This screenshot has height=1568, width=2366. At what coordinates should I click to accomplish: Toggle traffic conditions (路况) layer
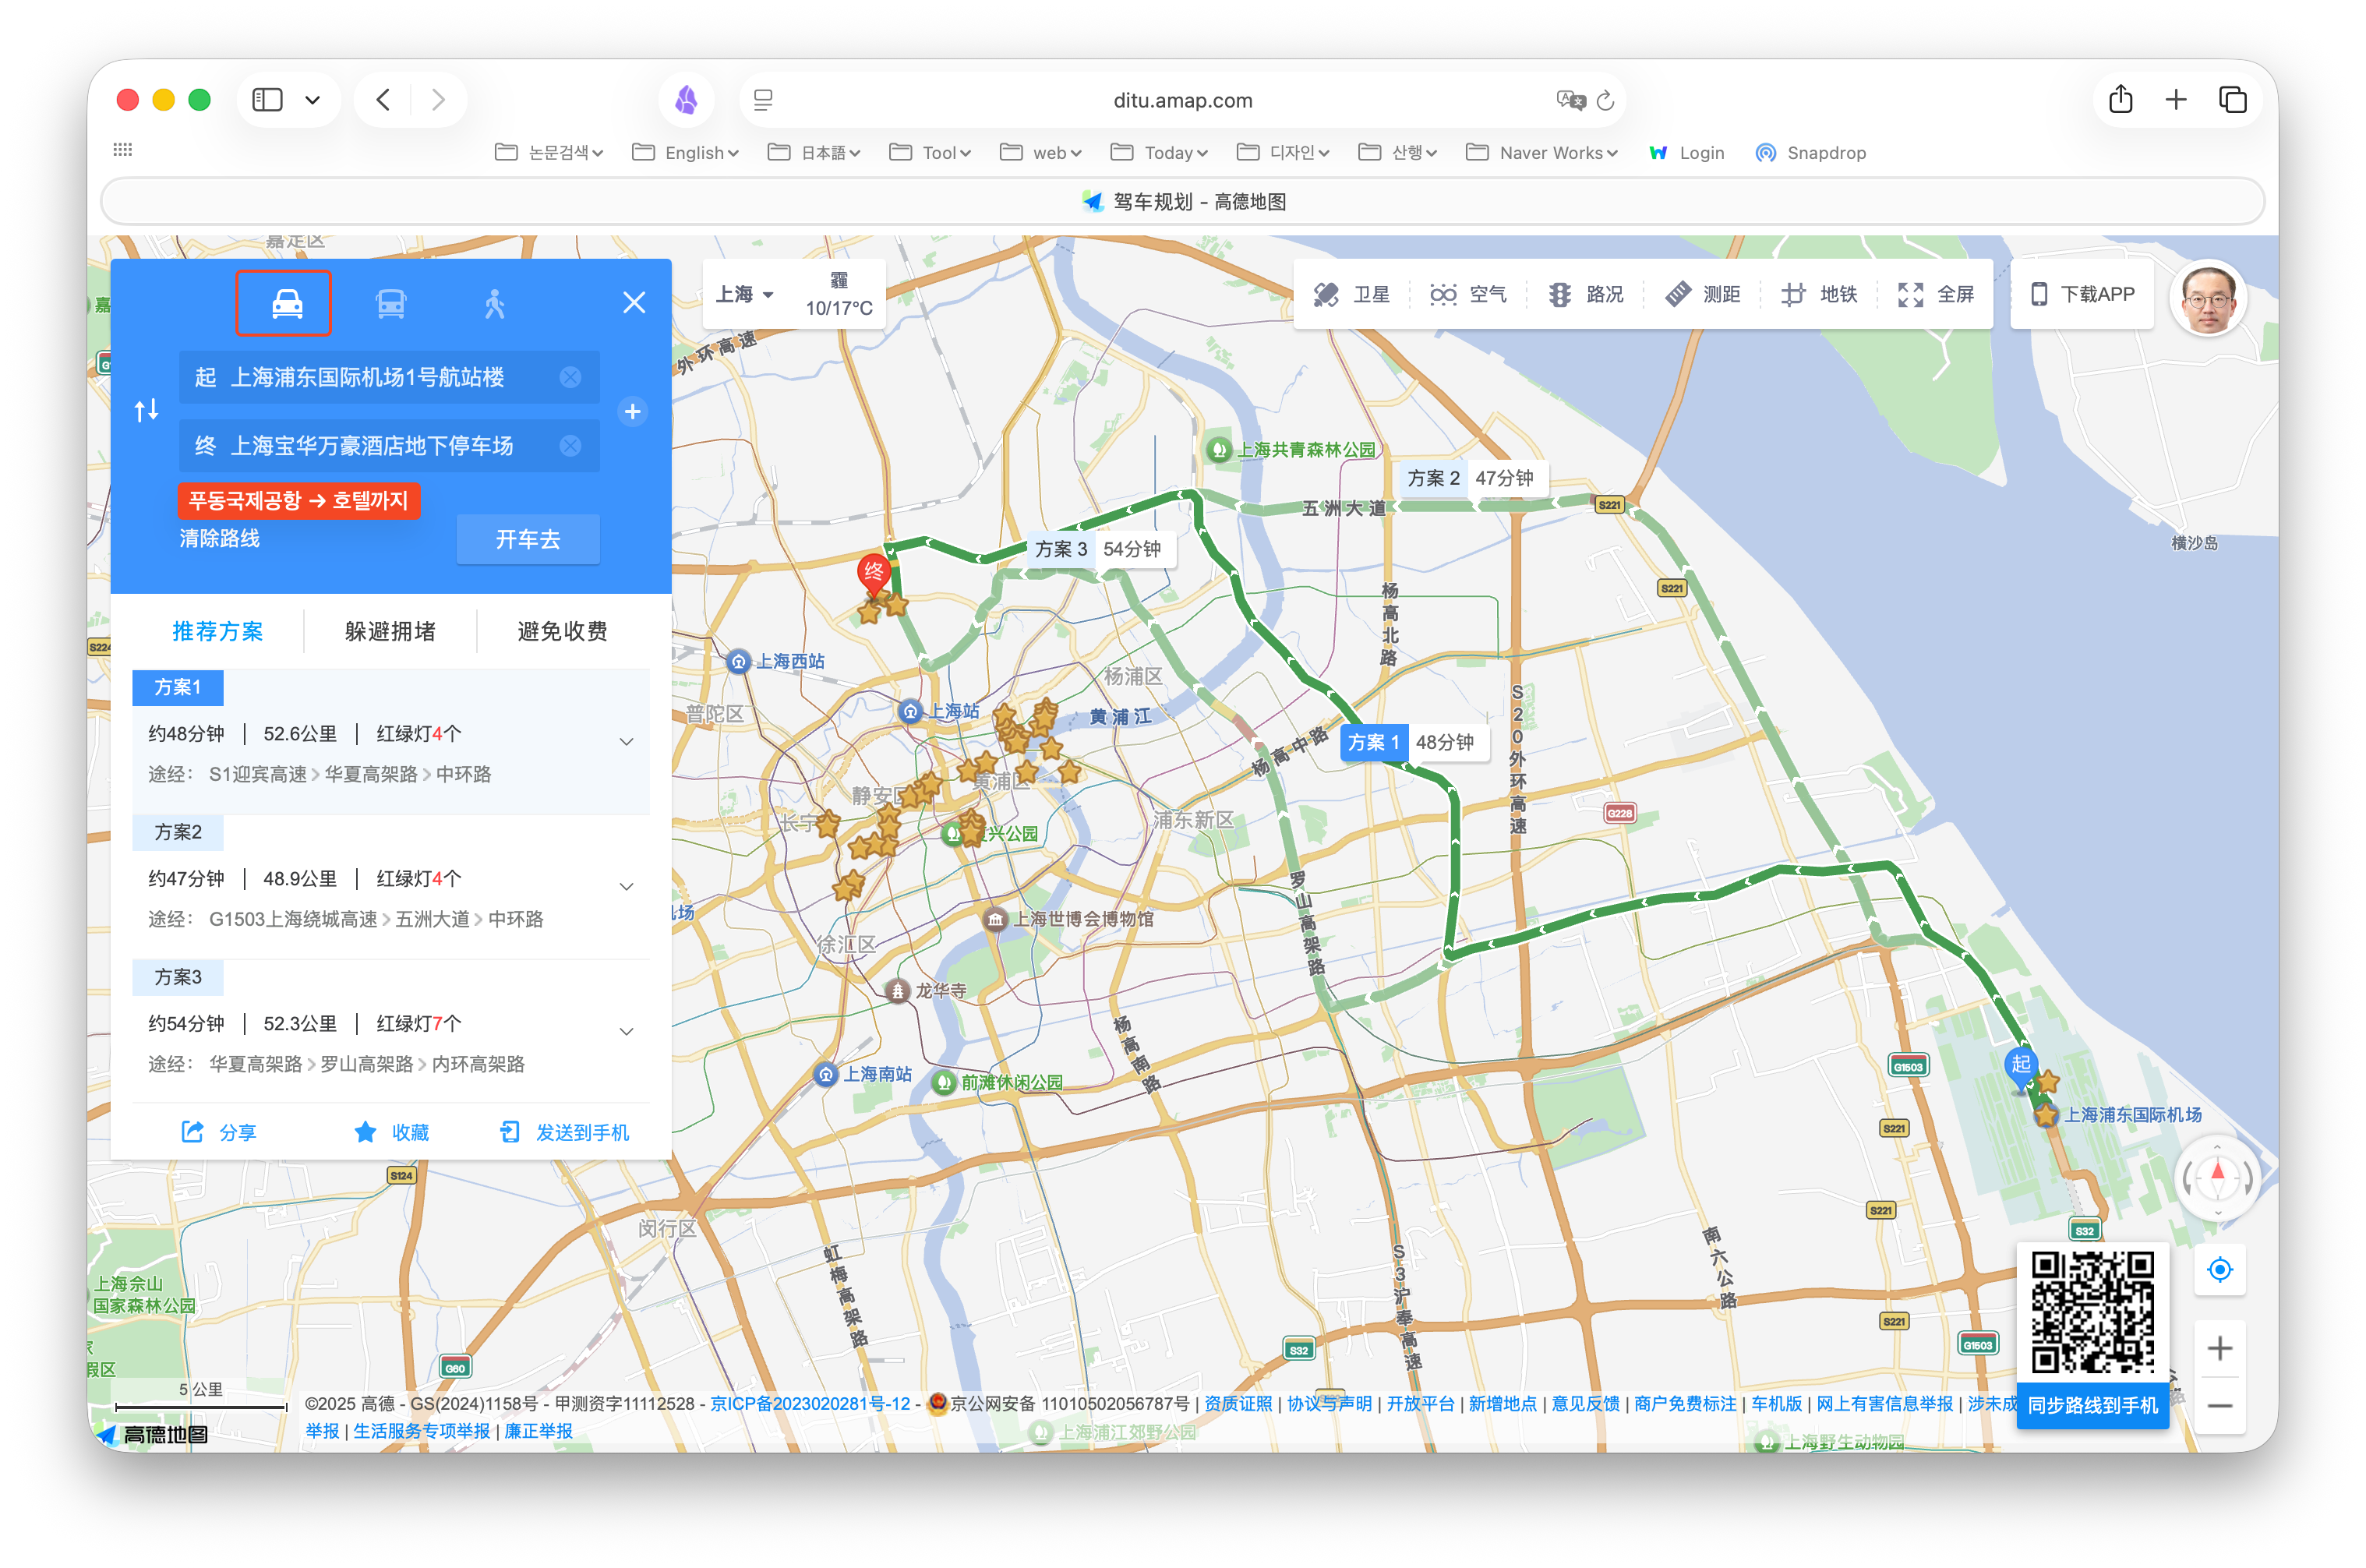coord(1585,294)
